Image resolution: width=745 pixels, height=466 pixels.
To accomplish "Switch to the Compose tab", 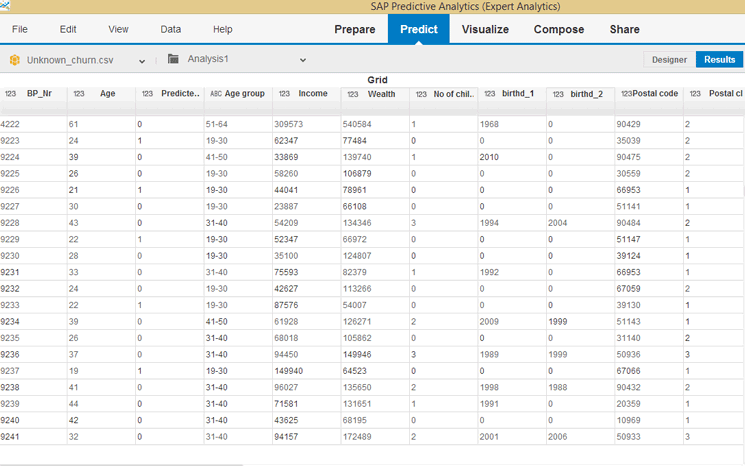I will pyautogui.click(x=559, y=29).
